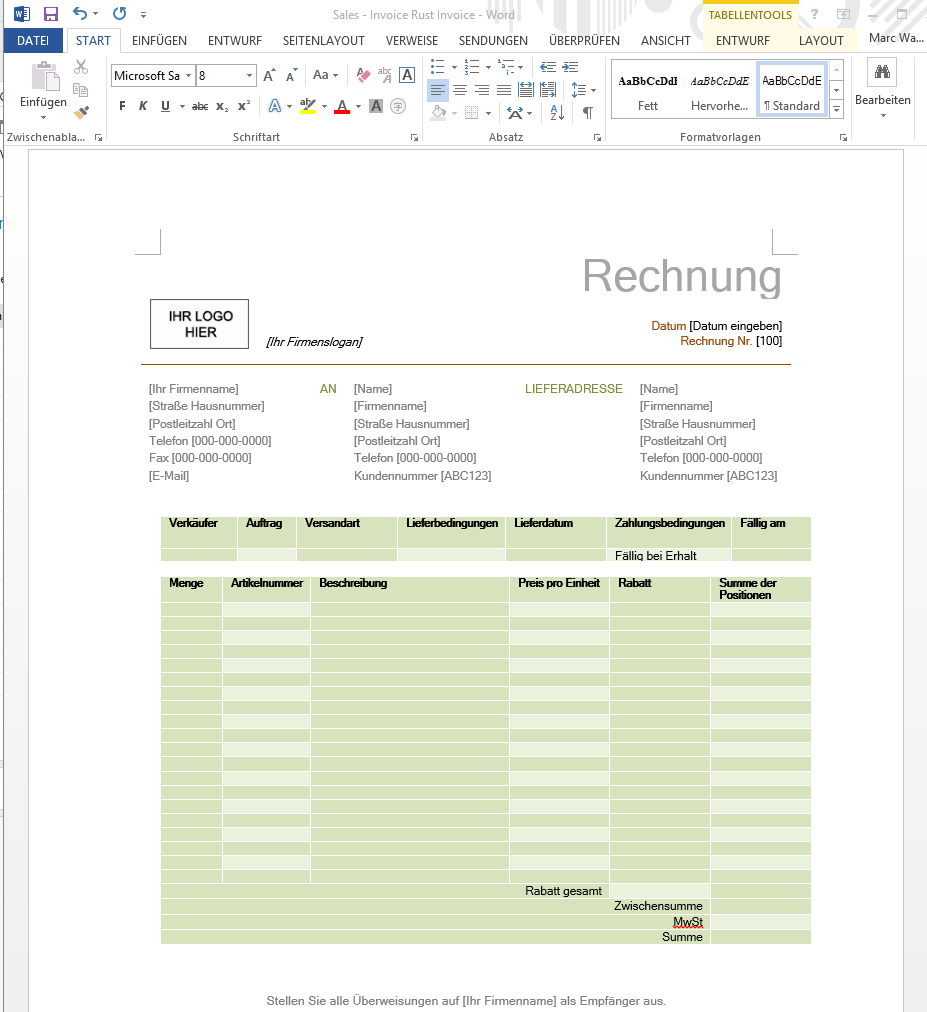Apply character shading gray A
927x1012 pixels.
pos(376,106)
